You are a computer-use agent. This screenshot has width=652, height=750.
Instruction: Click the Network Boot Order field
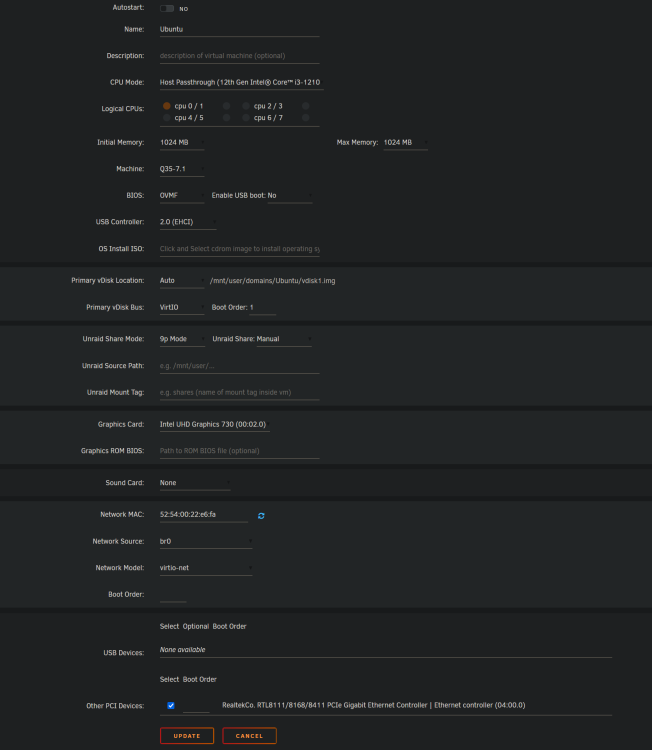coord(173,595)
